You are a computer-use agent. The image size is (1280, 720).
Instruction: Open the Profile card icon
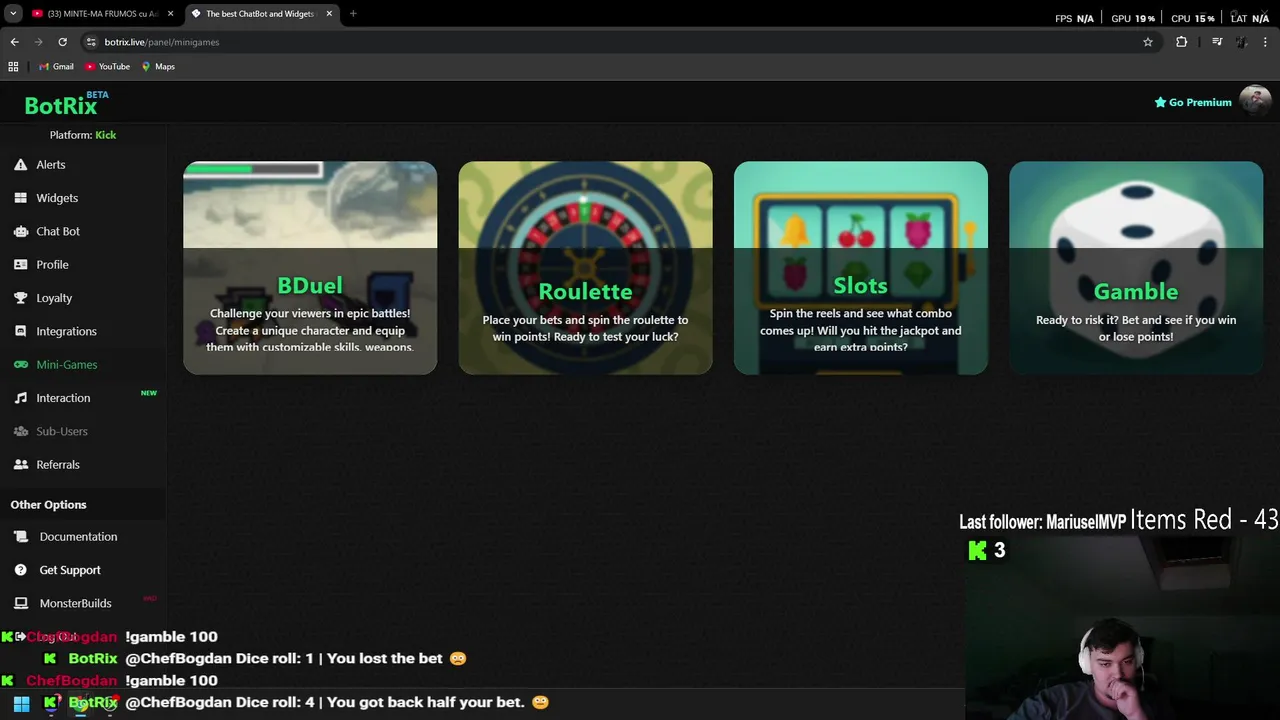coord(20,265)
